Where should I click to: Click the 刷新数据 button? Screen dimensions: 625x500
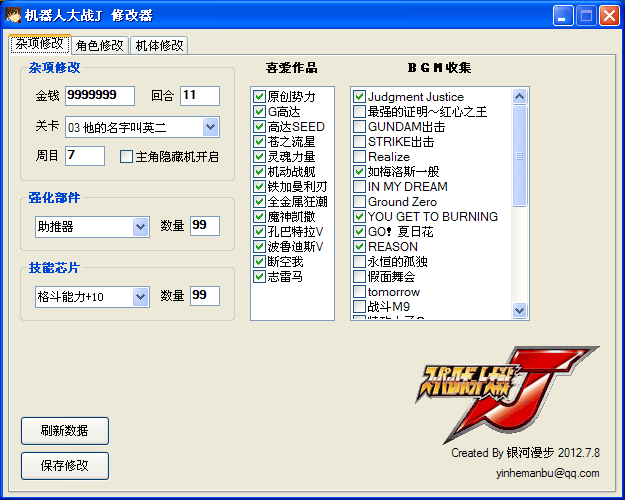pyautogui.click(x=65, y=431)
